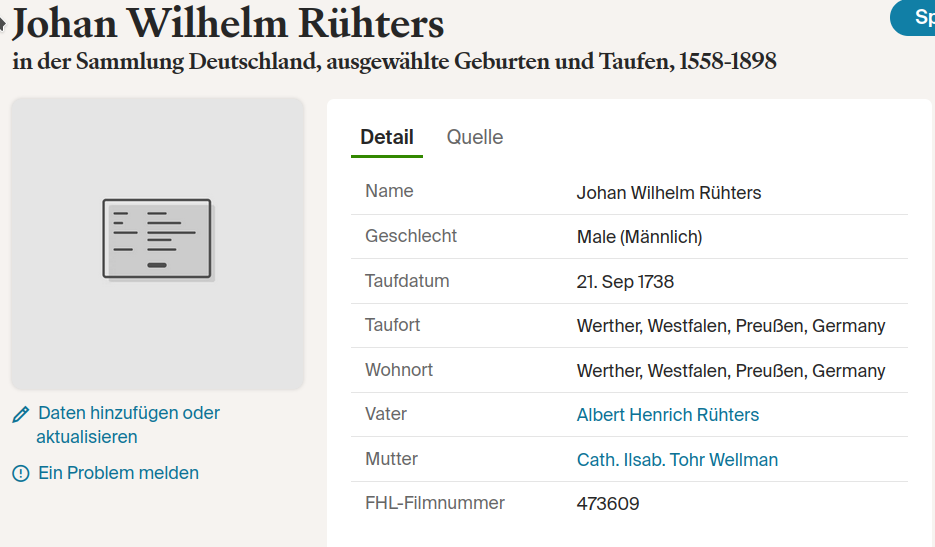Click the Taufort value Werther, Westfalen
This screenshot has height=547, width=935.
click(x=730, y=326)
